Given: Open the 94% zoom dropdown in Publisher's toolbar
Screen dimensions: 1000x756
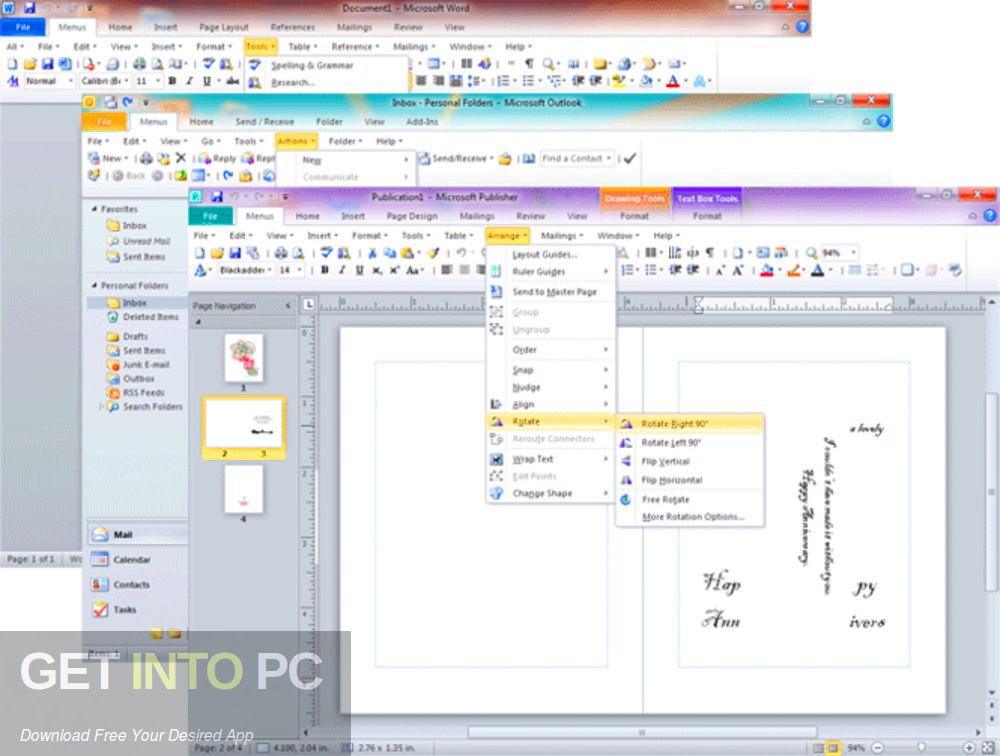Looking at the screenshot, I should (x=853, y=253).
